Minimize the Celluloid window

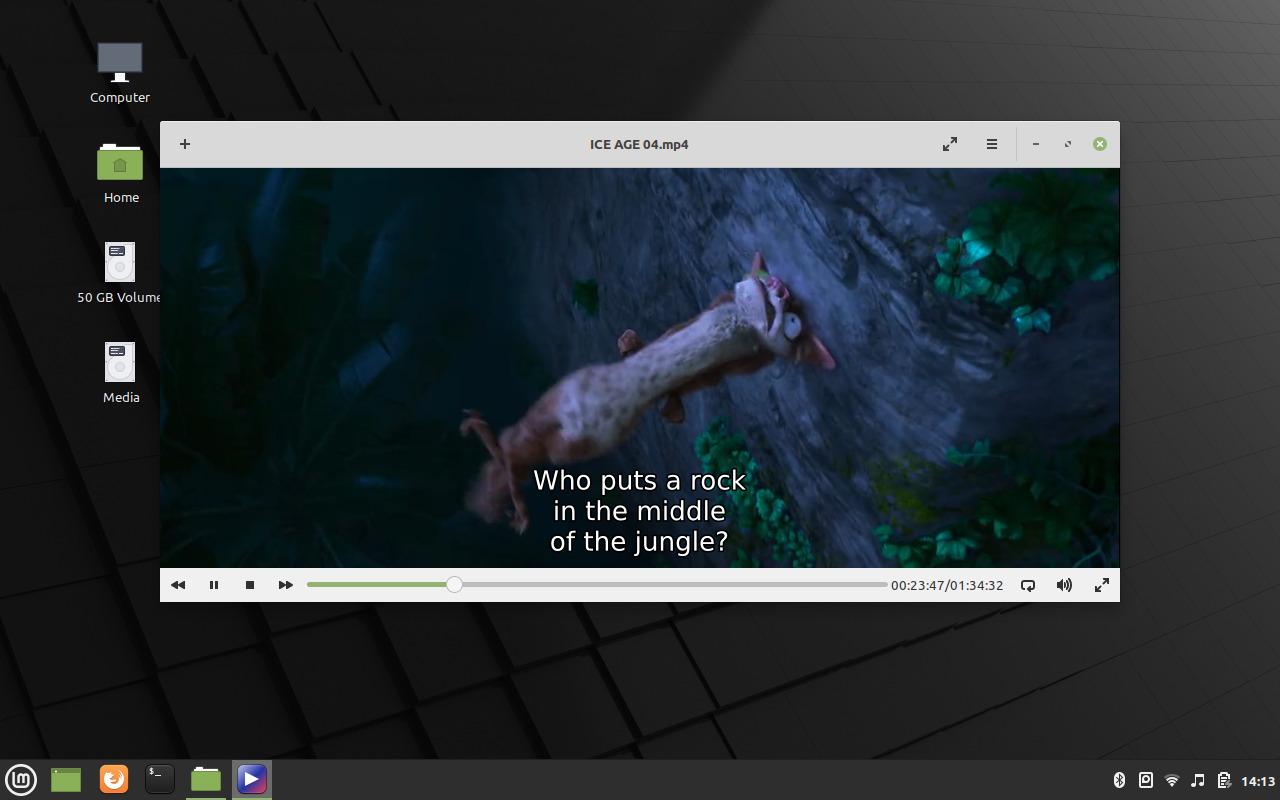(x=1036, y=144)
